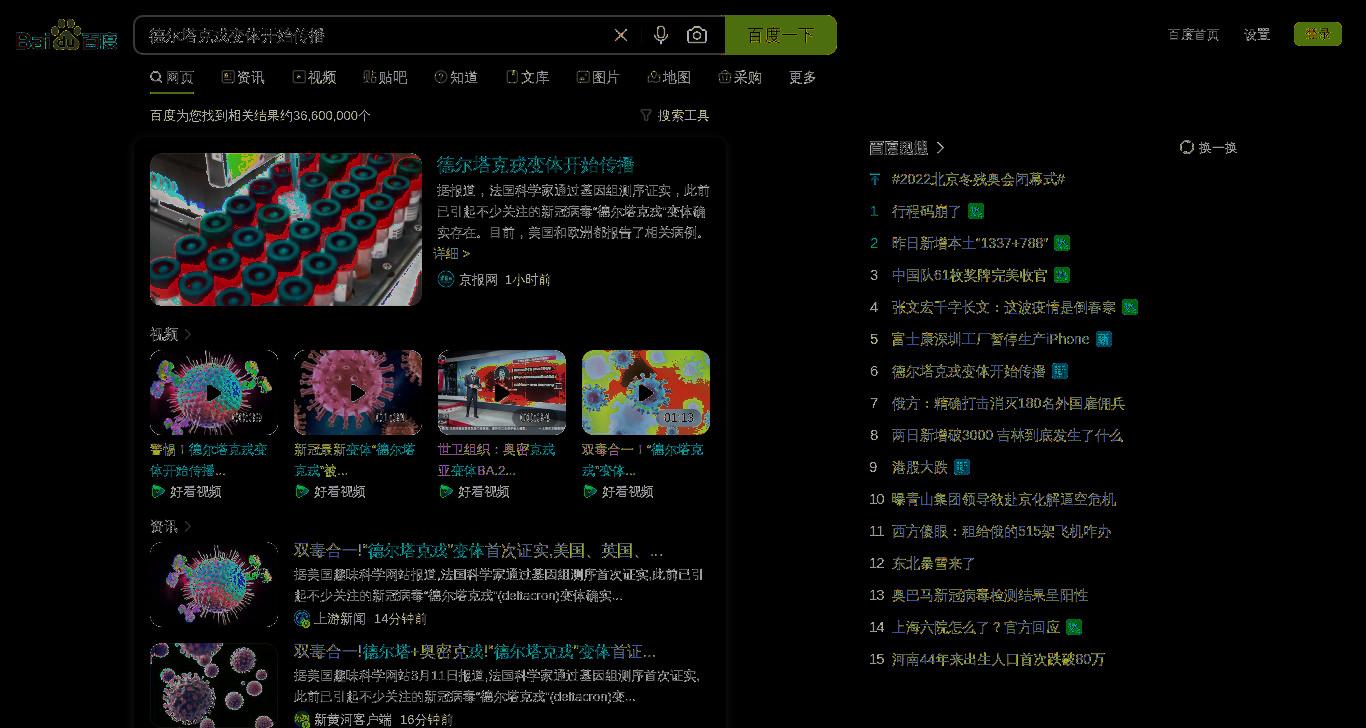Play the 01:13 video 双毒合一
Viewport: 1366px width, 728px height.
[646, 392]
